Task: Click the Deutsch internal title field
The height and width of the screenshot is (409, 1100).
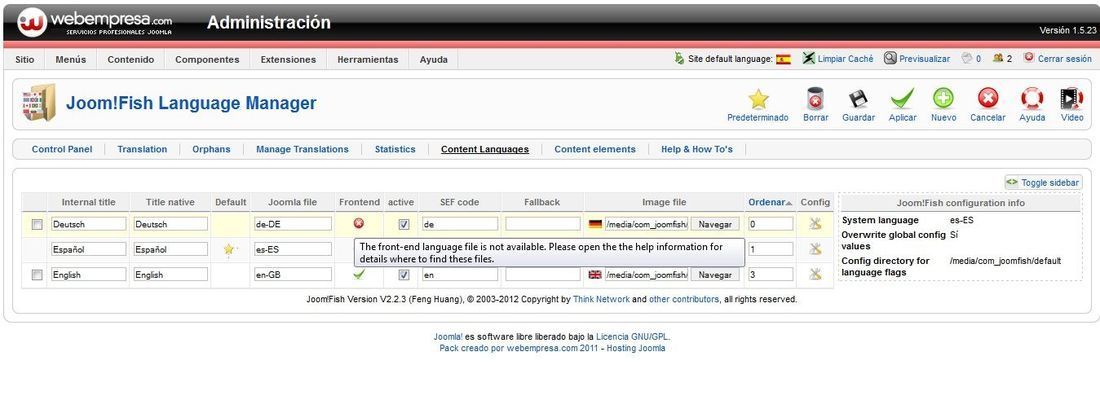Action: coord(88,224)
